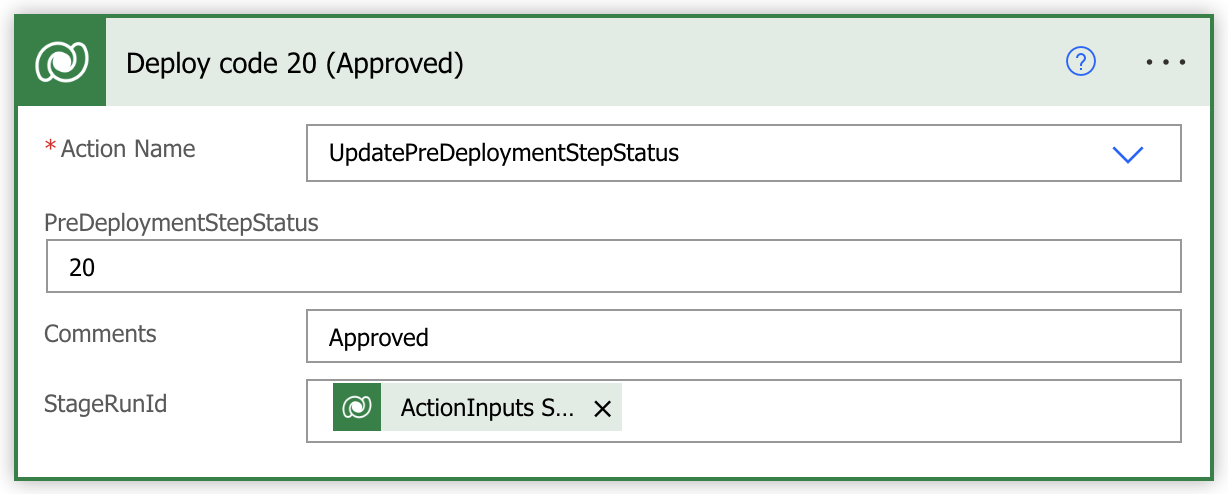The width and height of the screenshot is (1228, 494).
Task: Click the PreDeploymentStepStatus input field
Action: click(x=614, y=266)
